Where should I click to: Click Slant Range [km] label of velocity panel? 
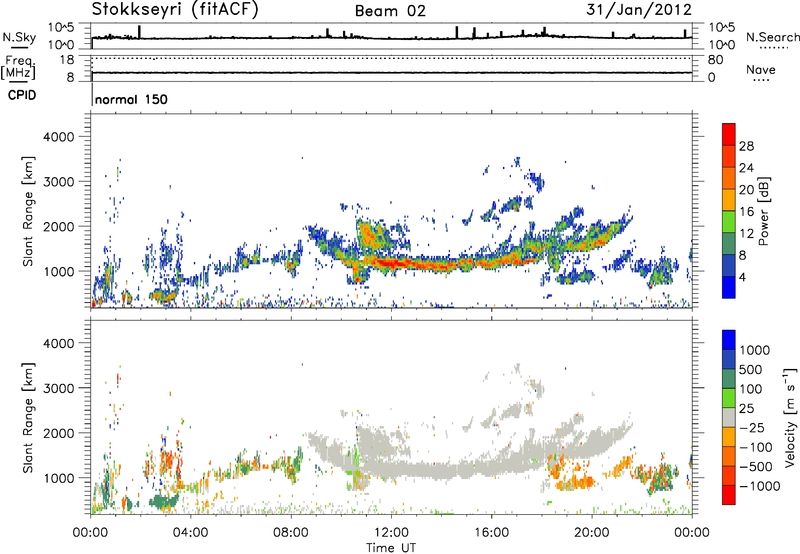28,418
